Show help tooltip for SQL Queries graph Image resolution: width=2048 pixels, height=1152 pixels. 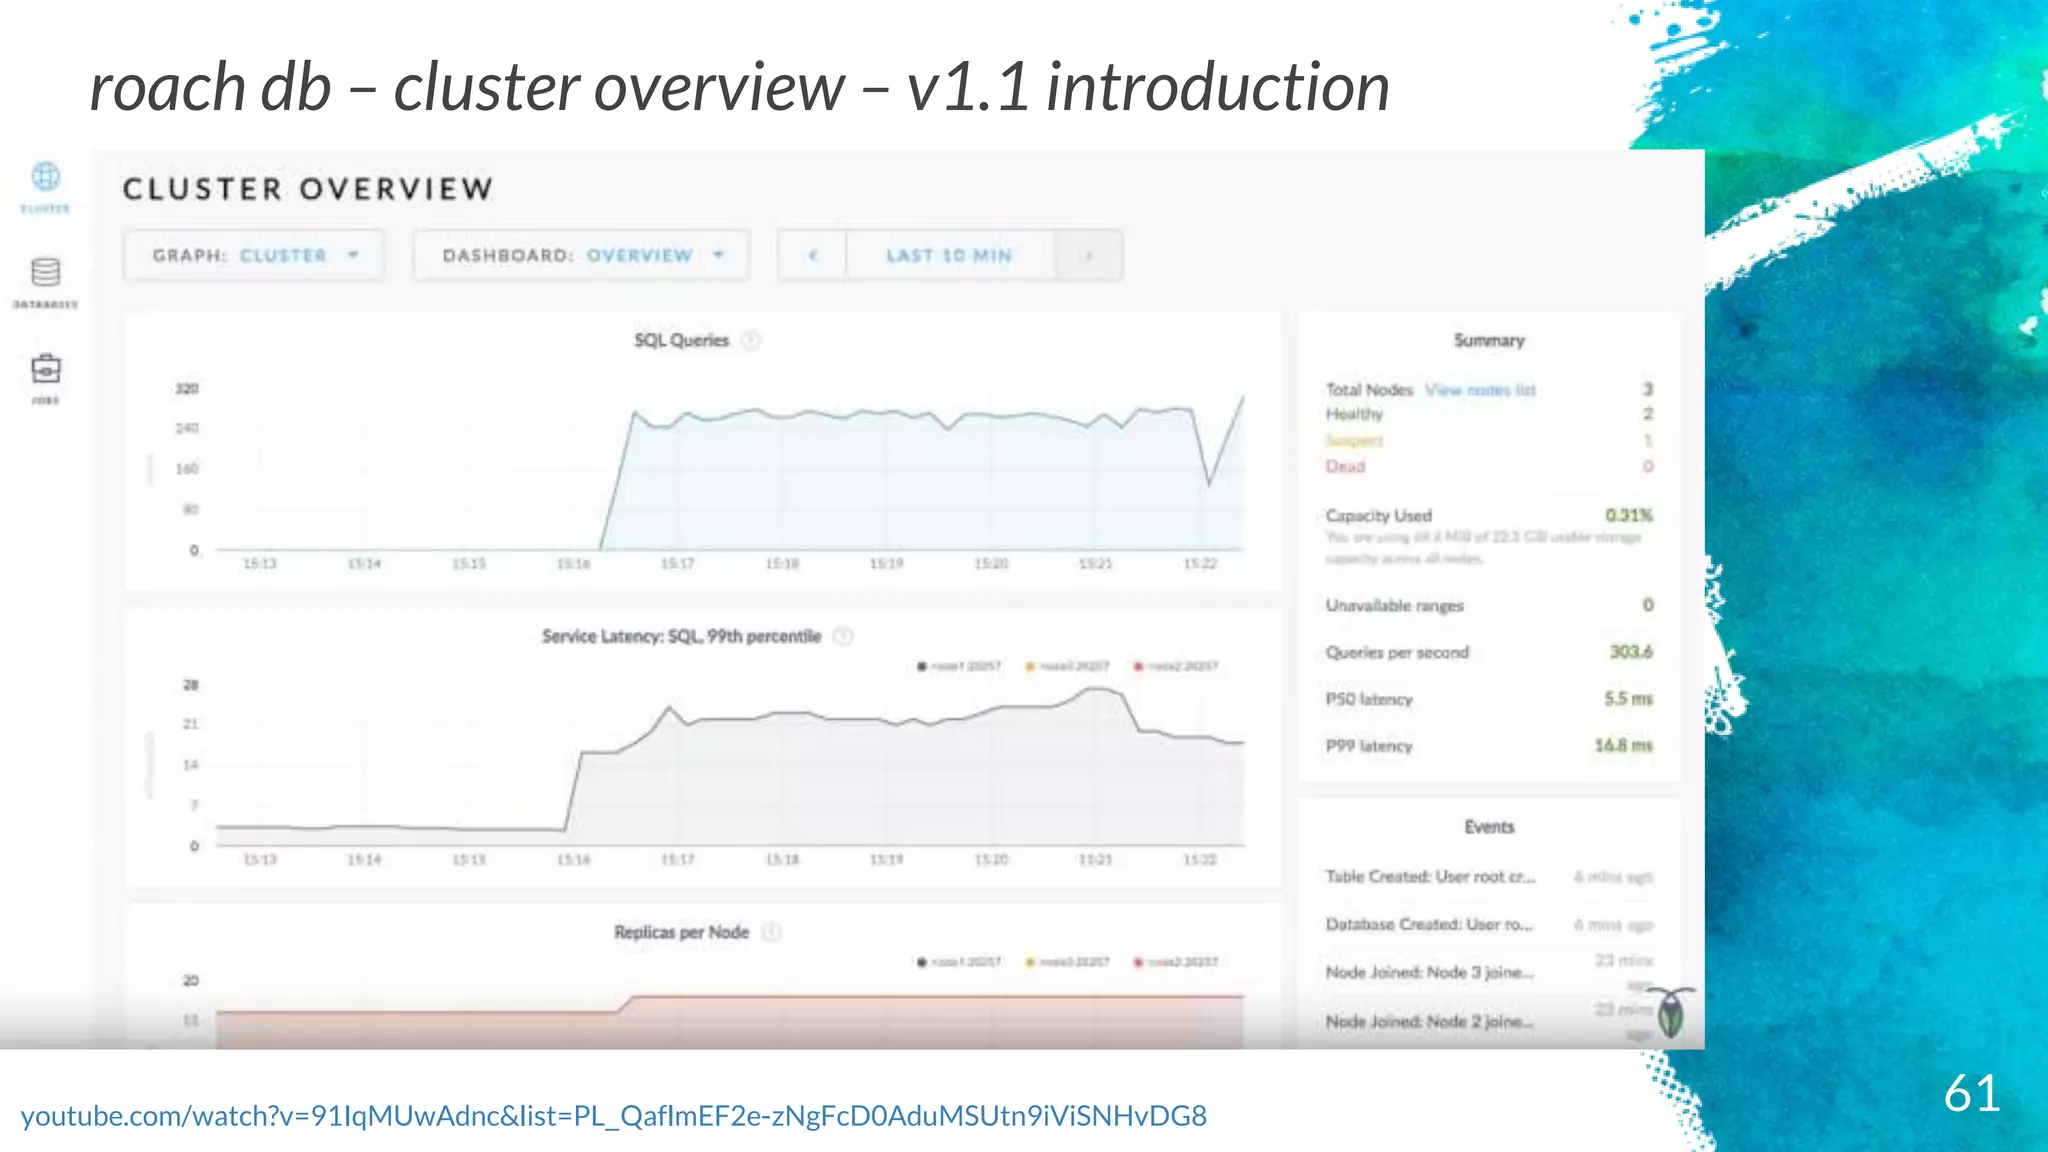[751, 341]
